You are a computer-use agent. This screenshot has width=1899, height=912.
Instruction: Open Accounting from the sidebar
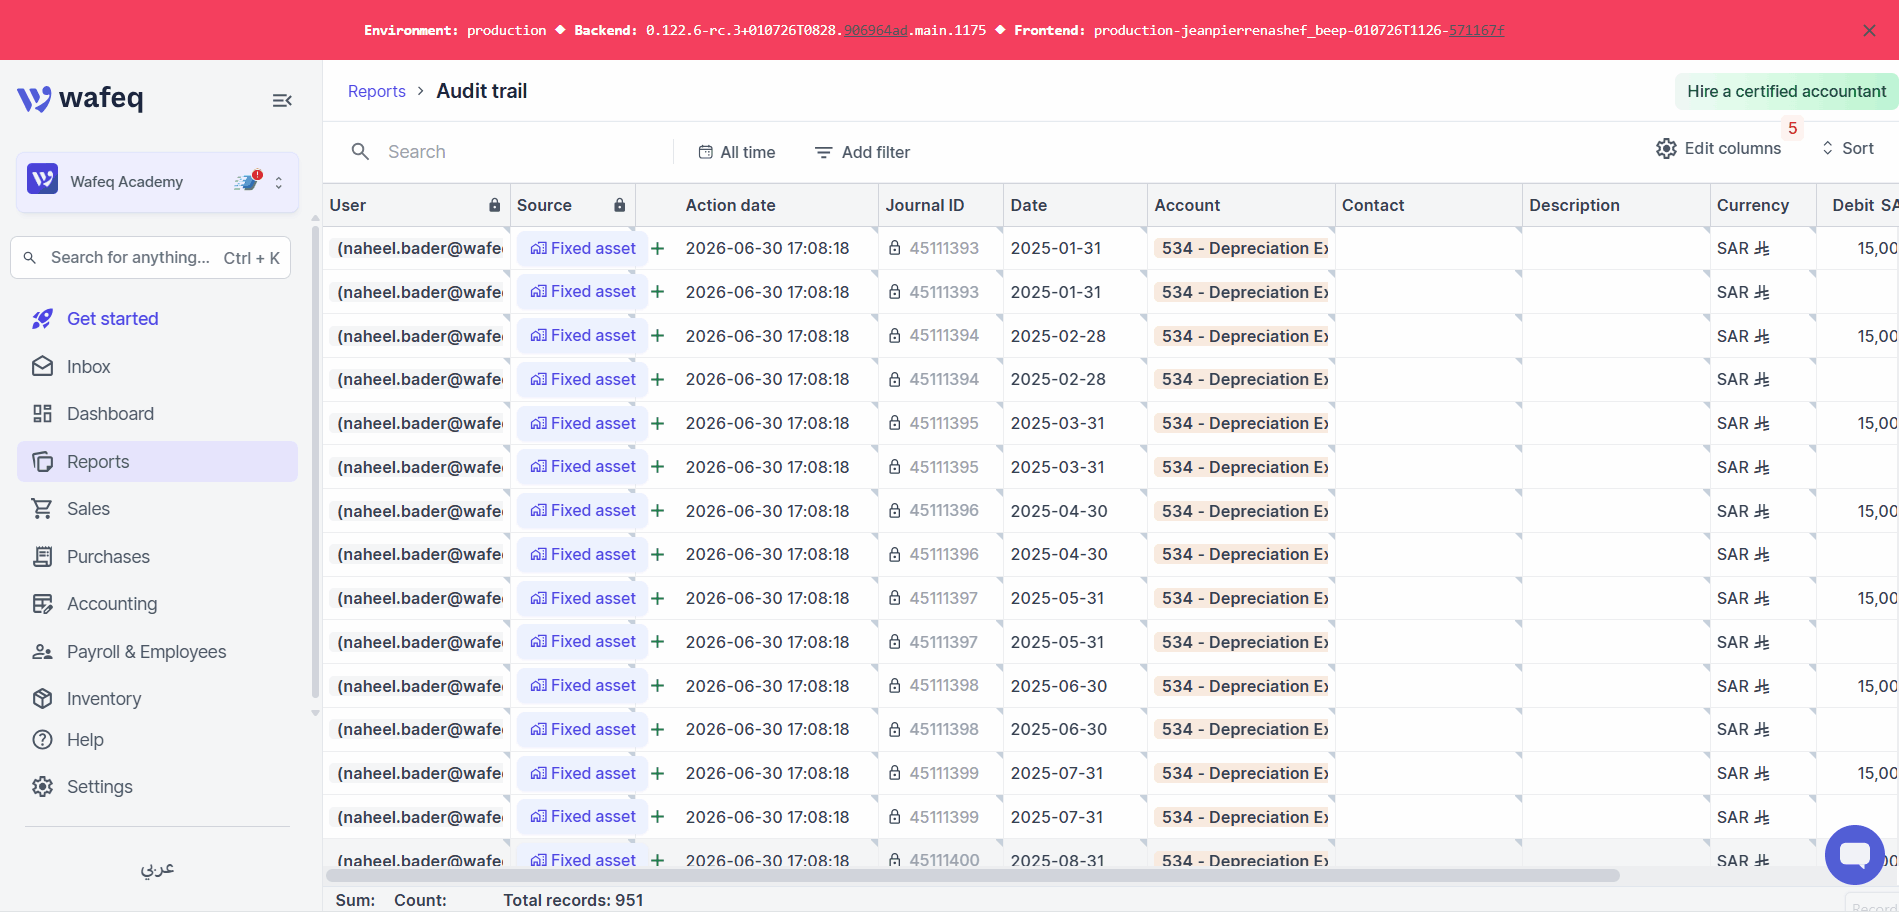click(157, 604)
